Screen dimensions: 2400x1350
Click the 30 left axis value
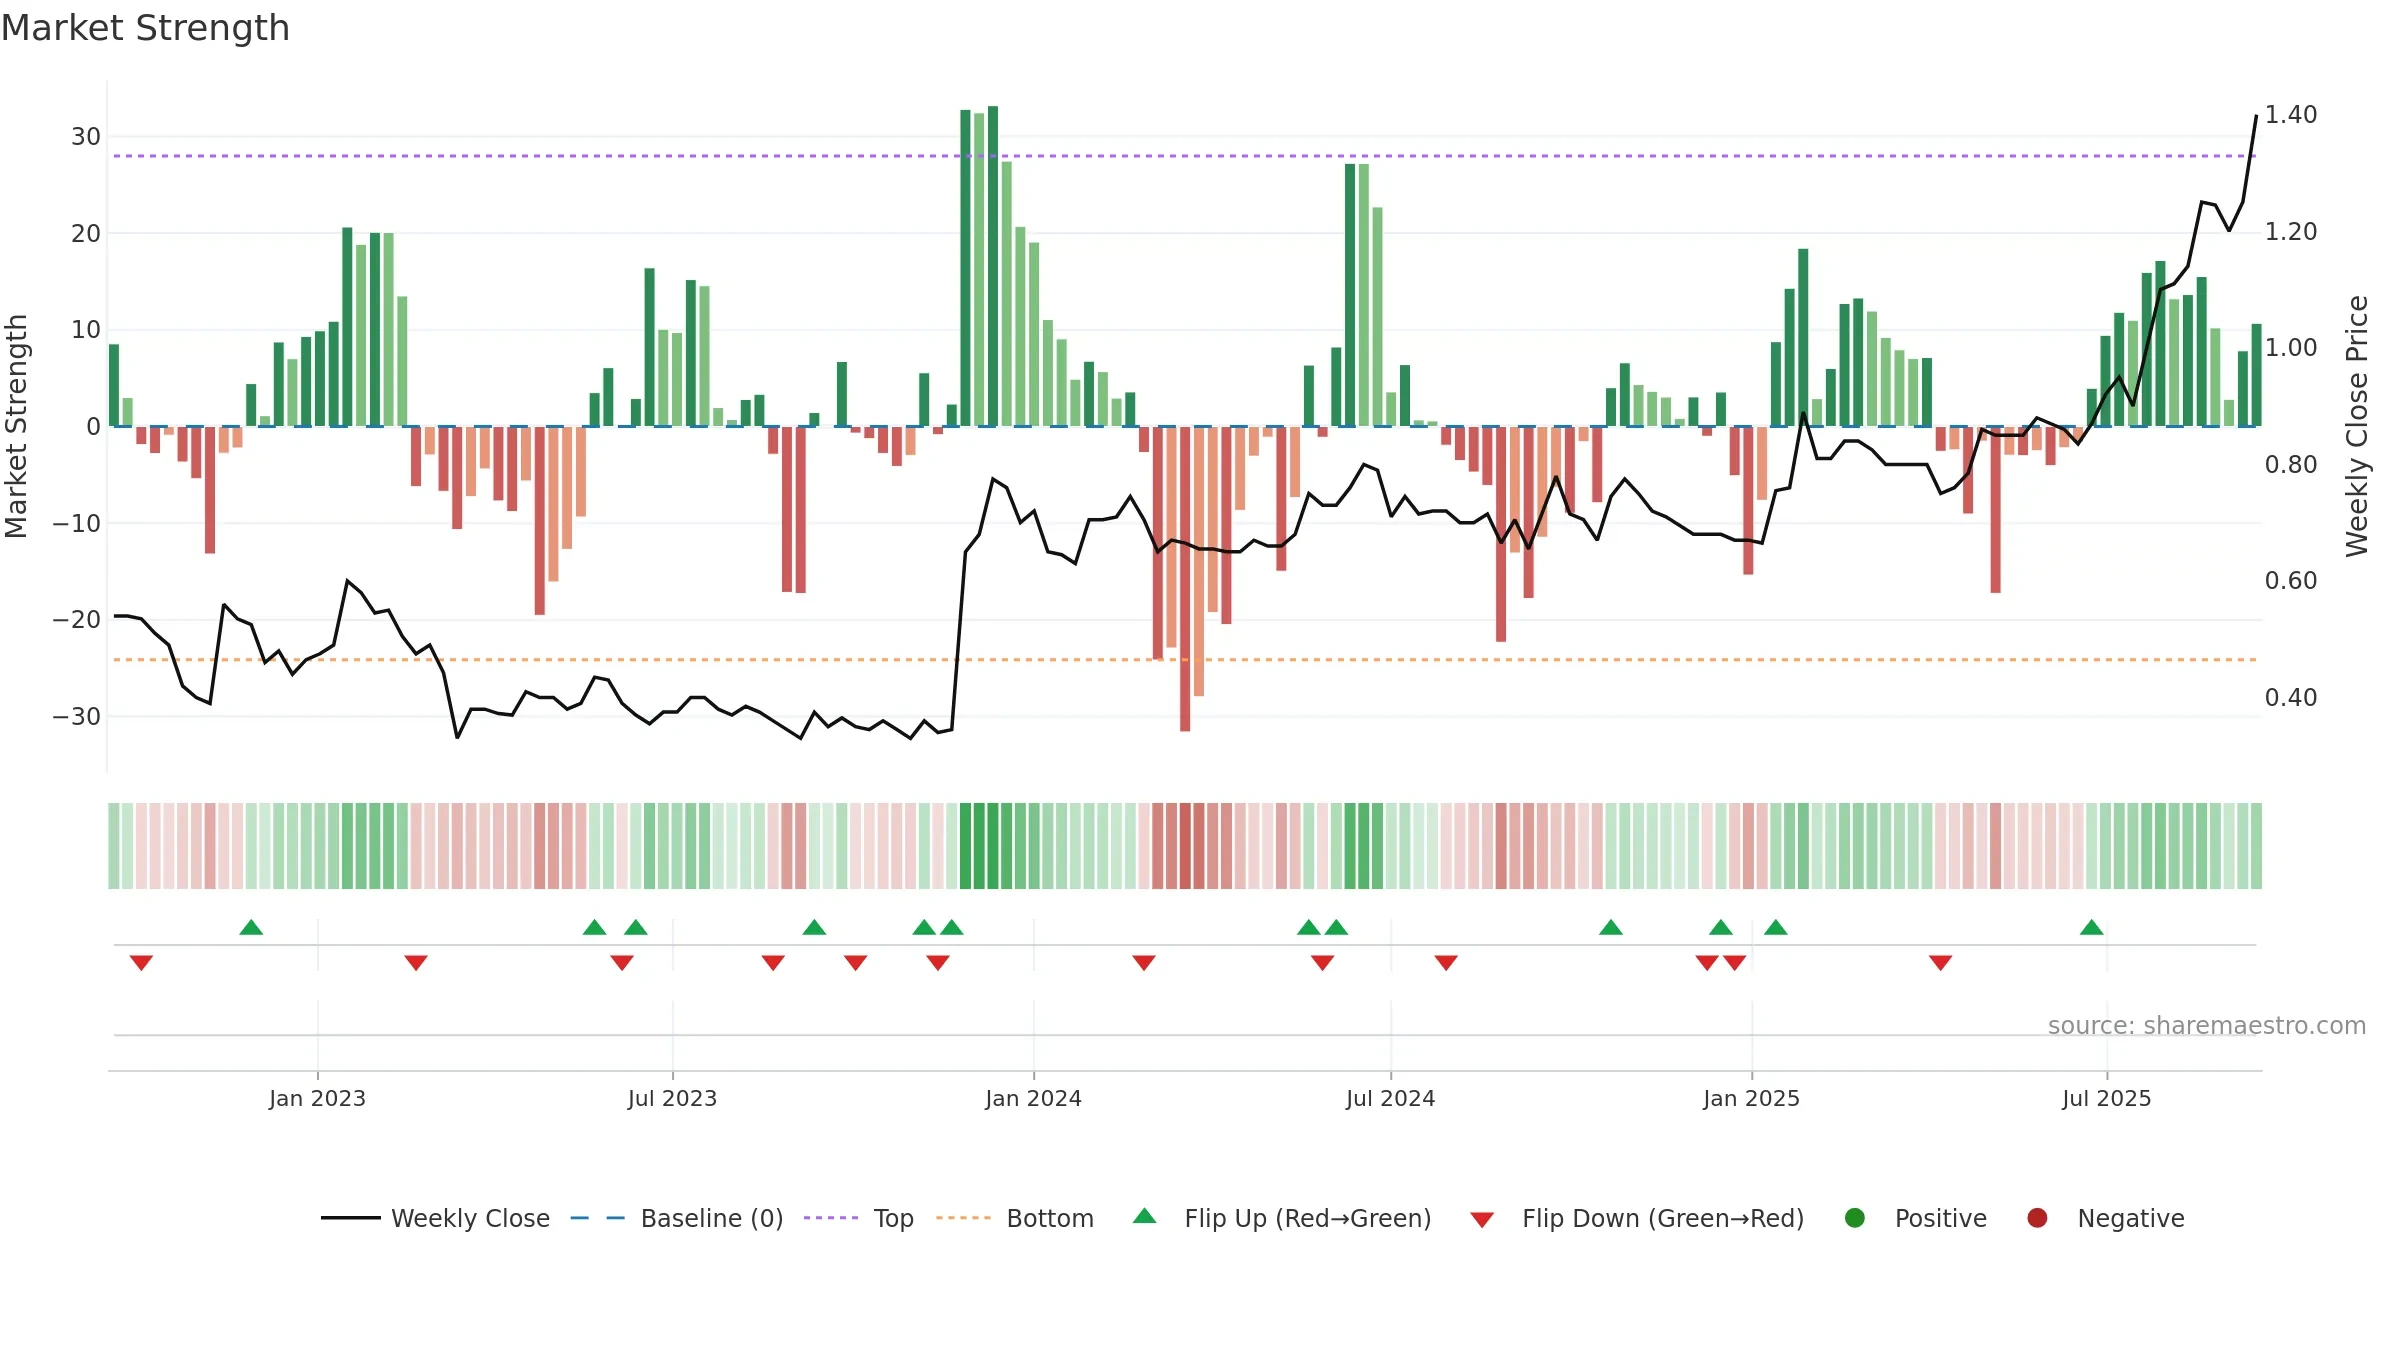pos(86,137)
